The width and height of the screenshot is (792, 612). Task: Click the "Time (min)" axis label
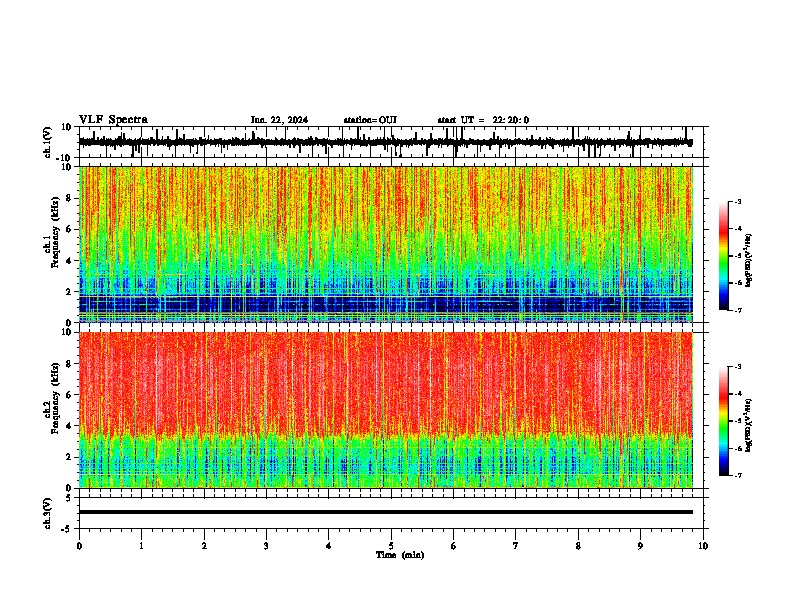(x=400, y=555)
